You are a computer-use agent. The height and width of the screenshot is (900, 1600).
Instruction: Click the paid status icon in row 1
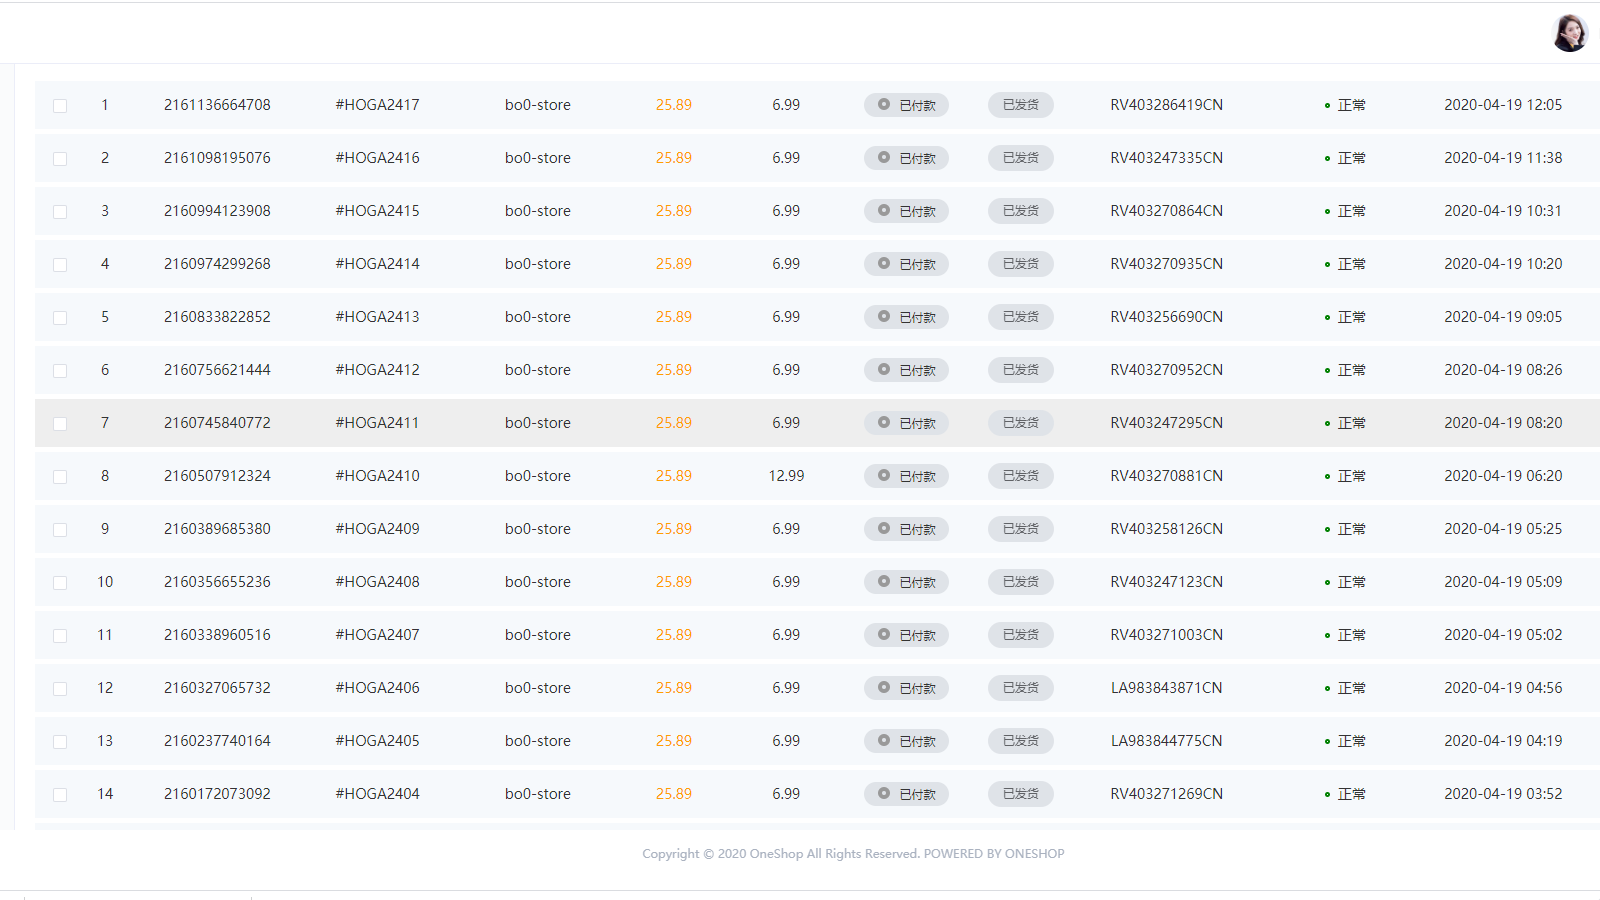[884, 104]
